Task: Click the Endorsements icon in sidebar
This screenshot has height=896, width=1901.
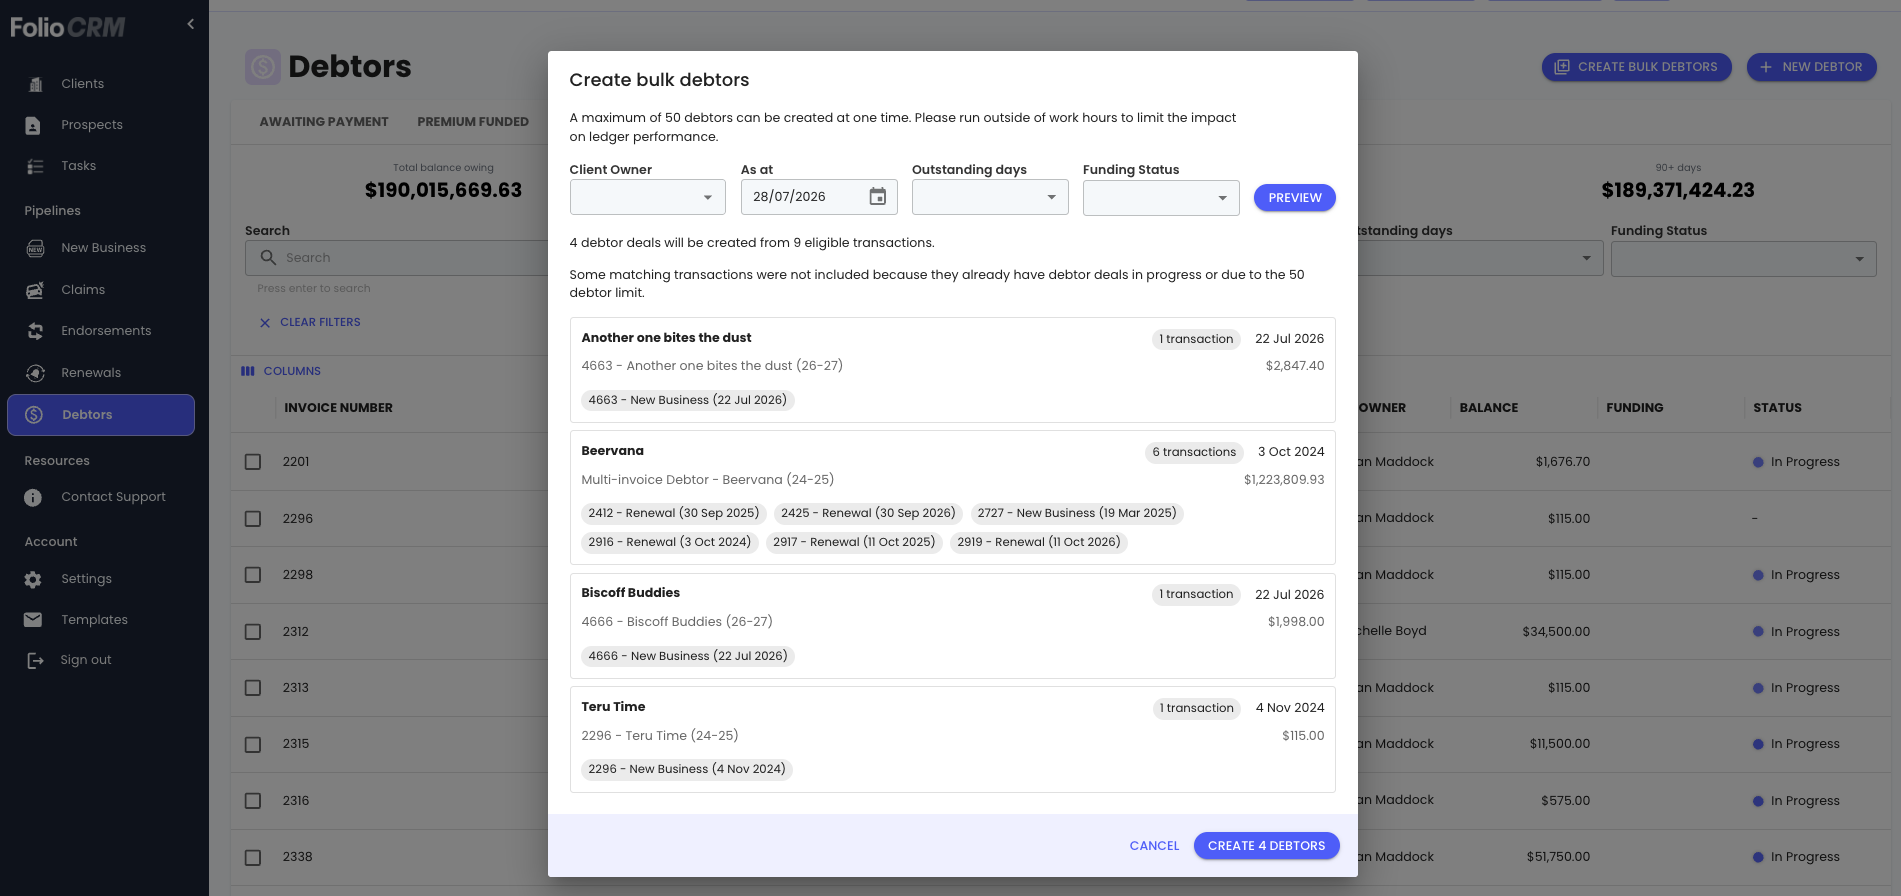Action: tap(35, 331)
